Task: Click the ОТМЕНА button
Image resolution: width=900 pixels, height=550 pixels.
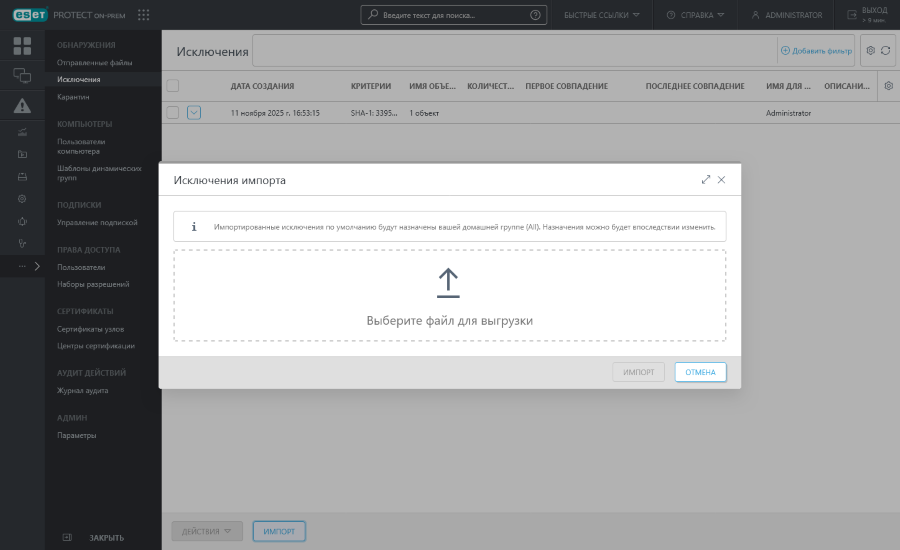Action: (700, 372)
